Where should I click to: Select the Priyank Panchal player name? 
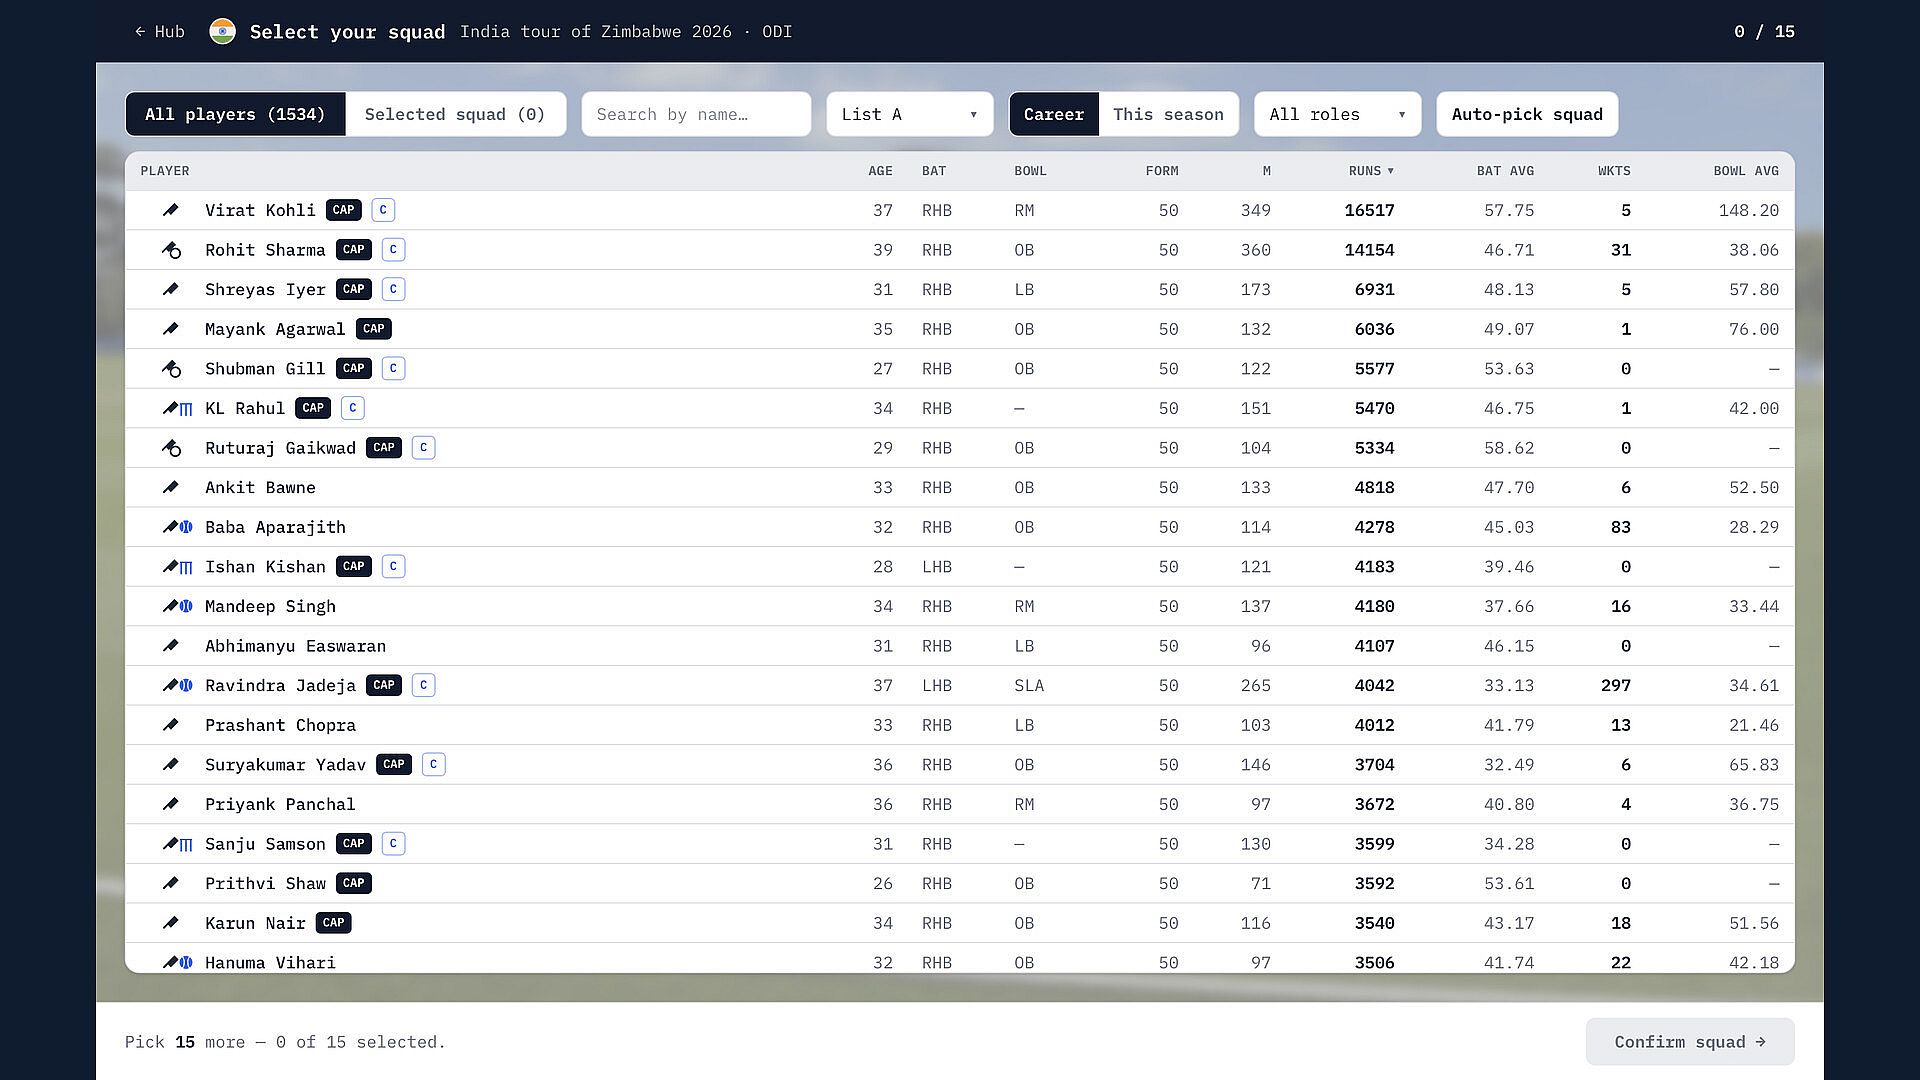tap(280, 804)
